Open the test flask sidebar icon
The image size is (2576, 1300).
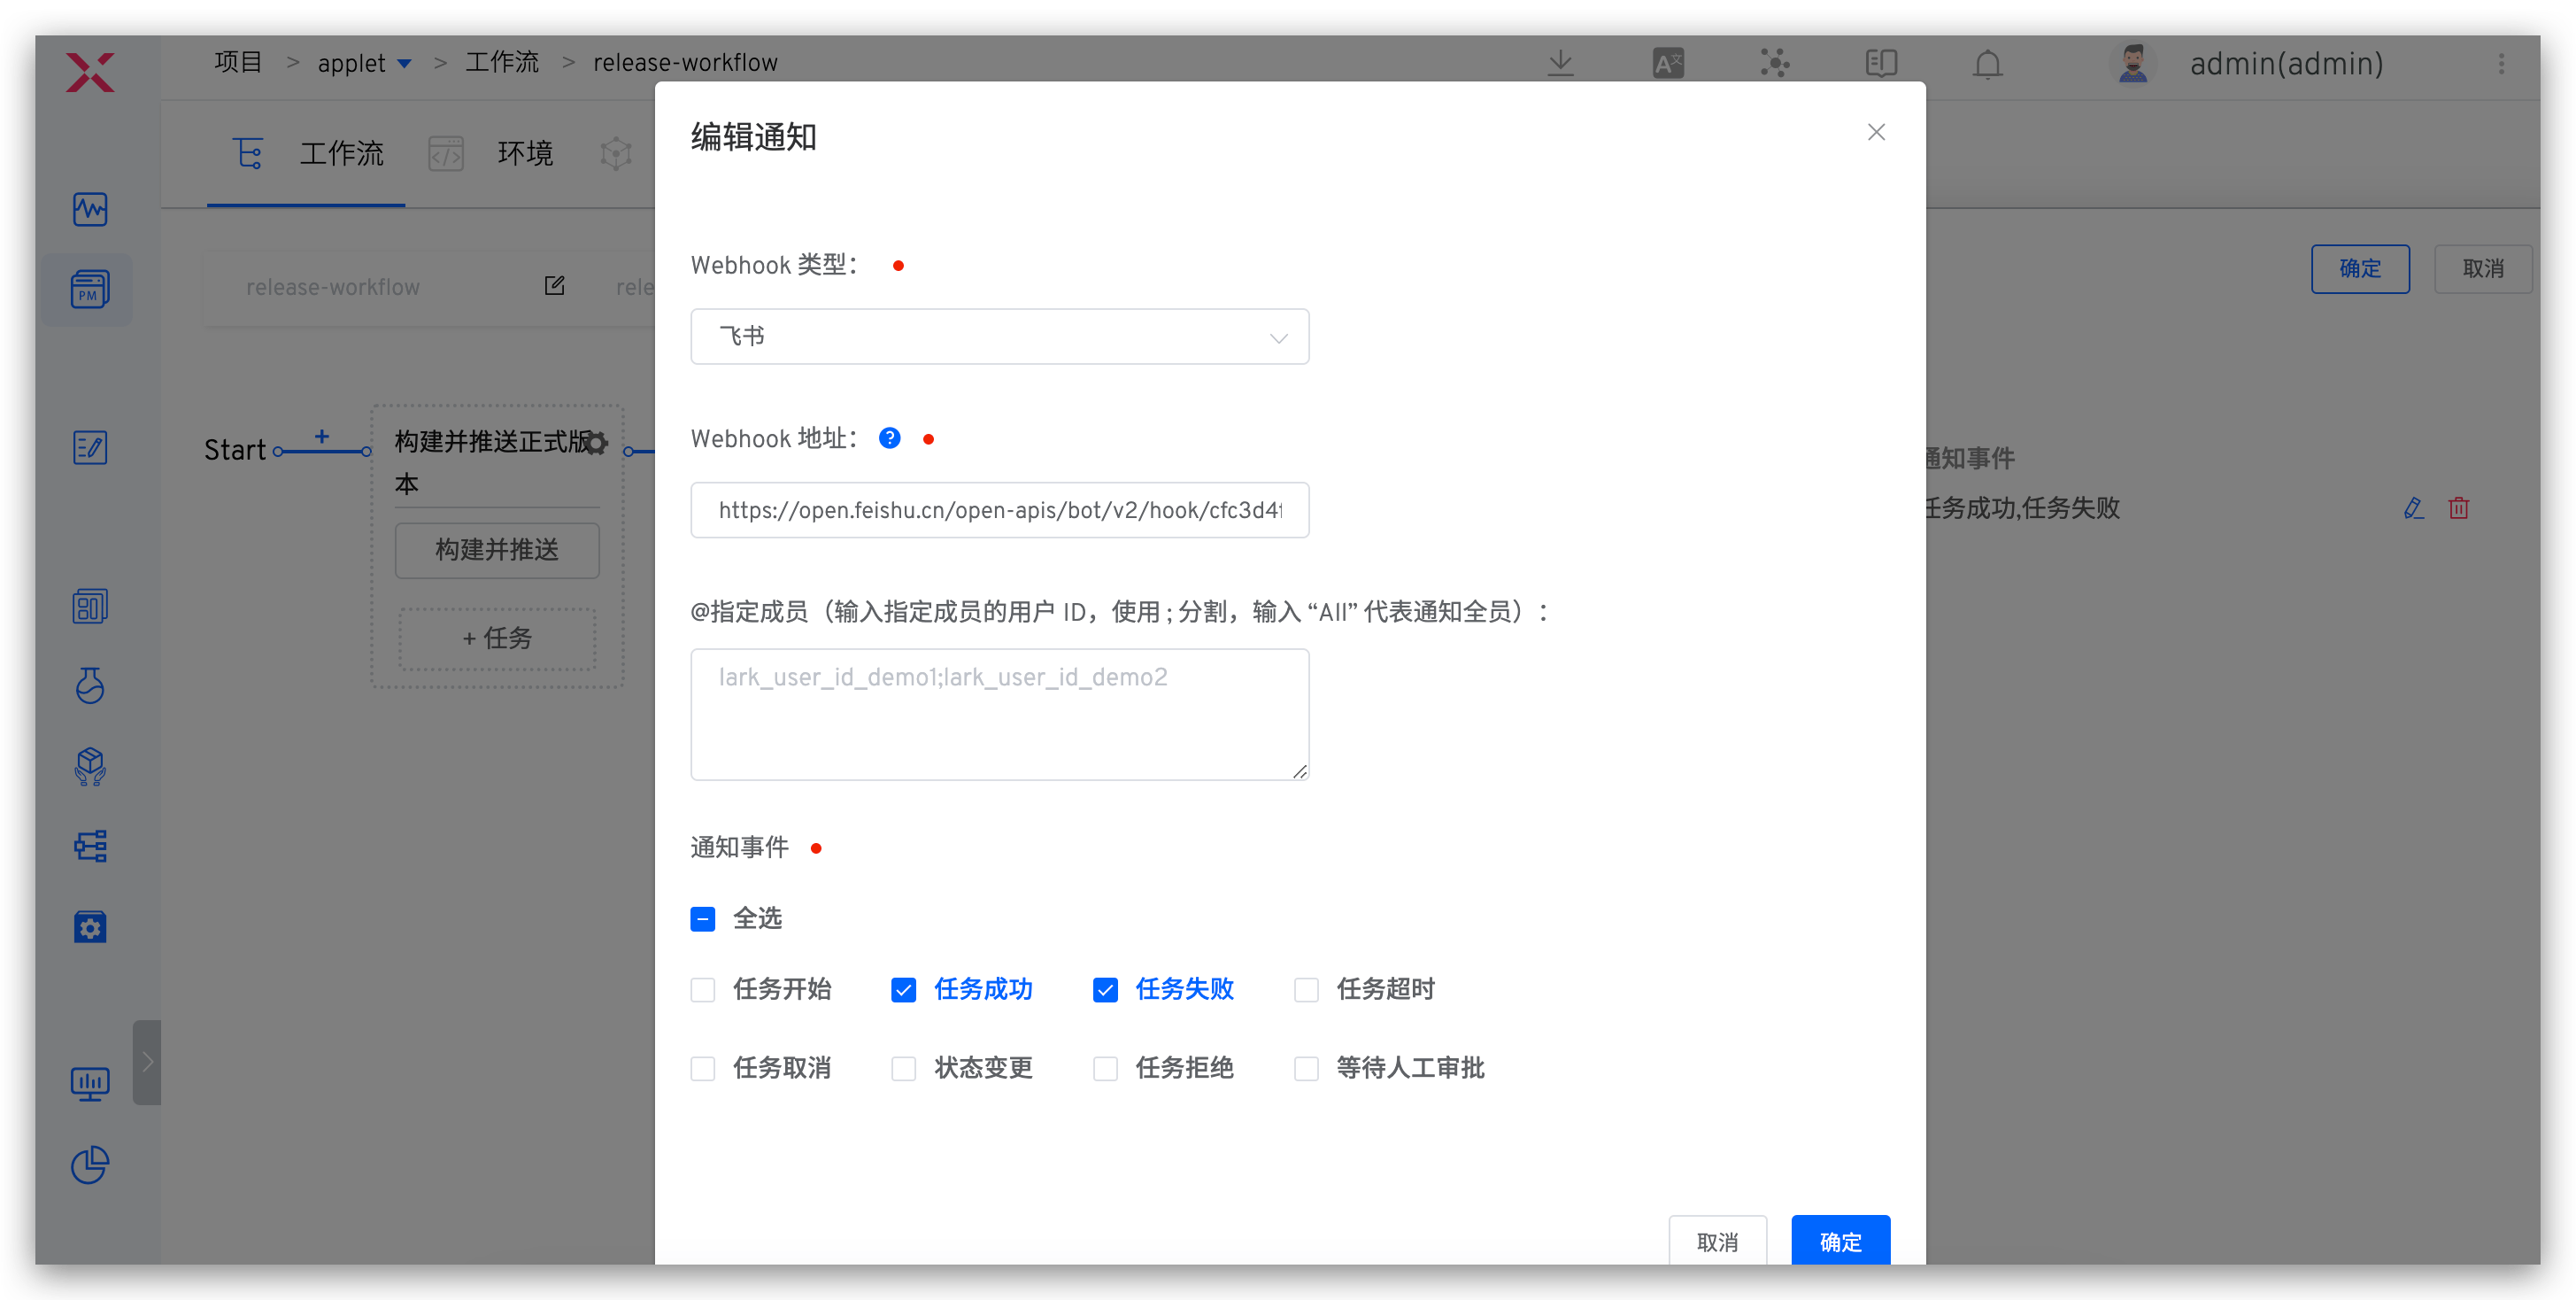point(90,686)
